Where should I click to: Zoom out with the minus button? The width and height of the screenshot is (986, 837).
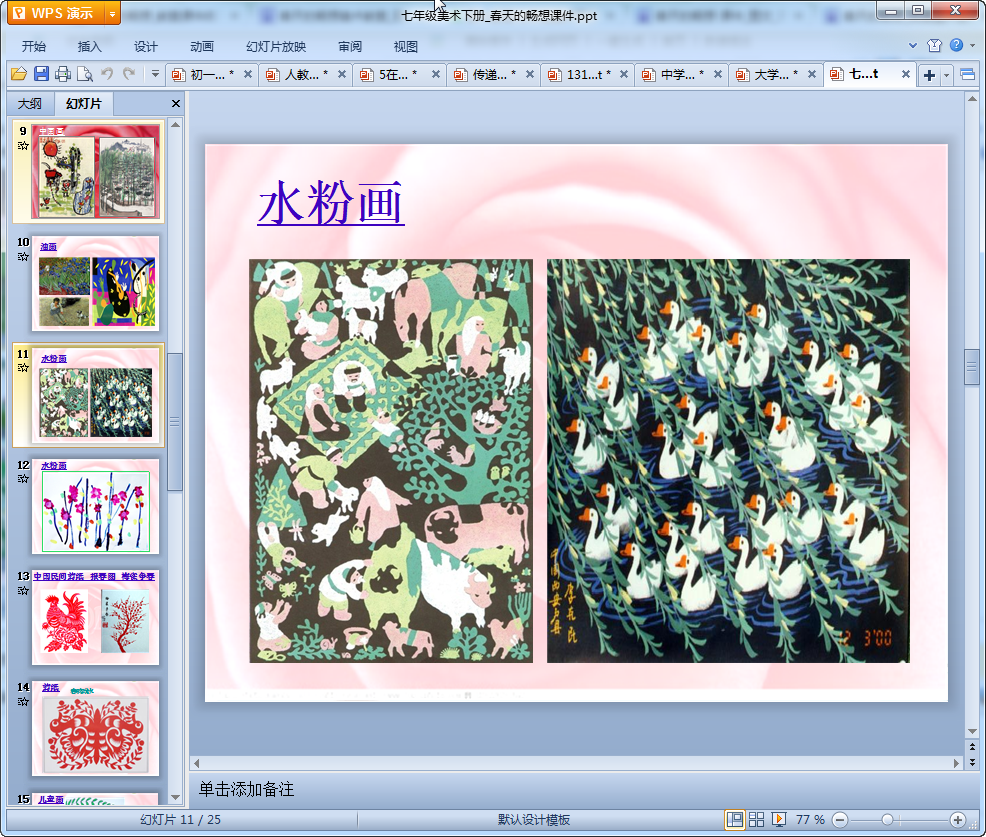tap(839, 820)
